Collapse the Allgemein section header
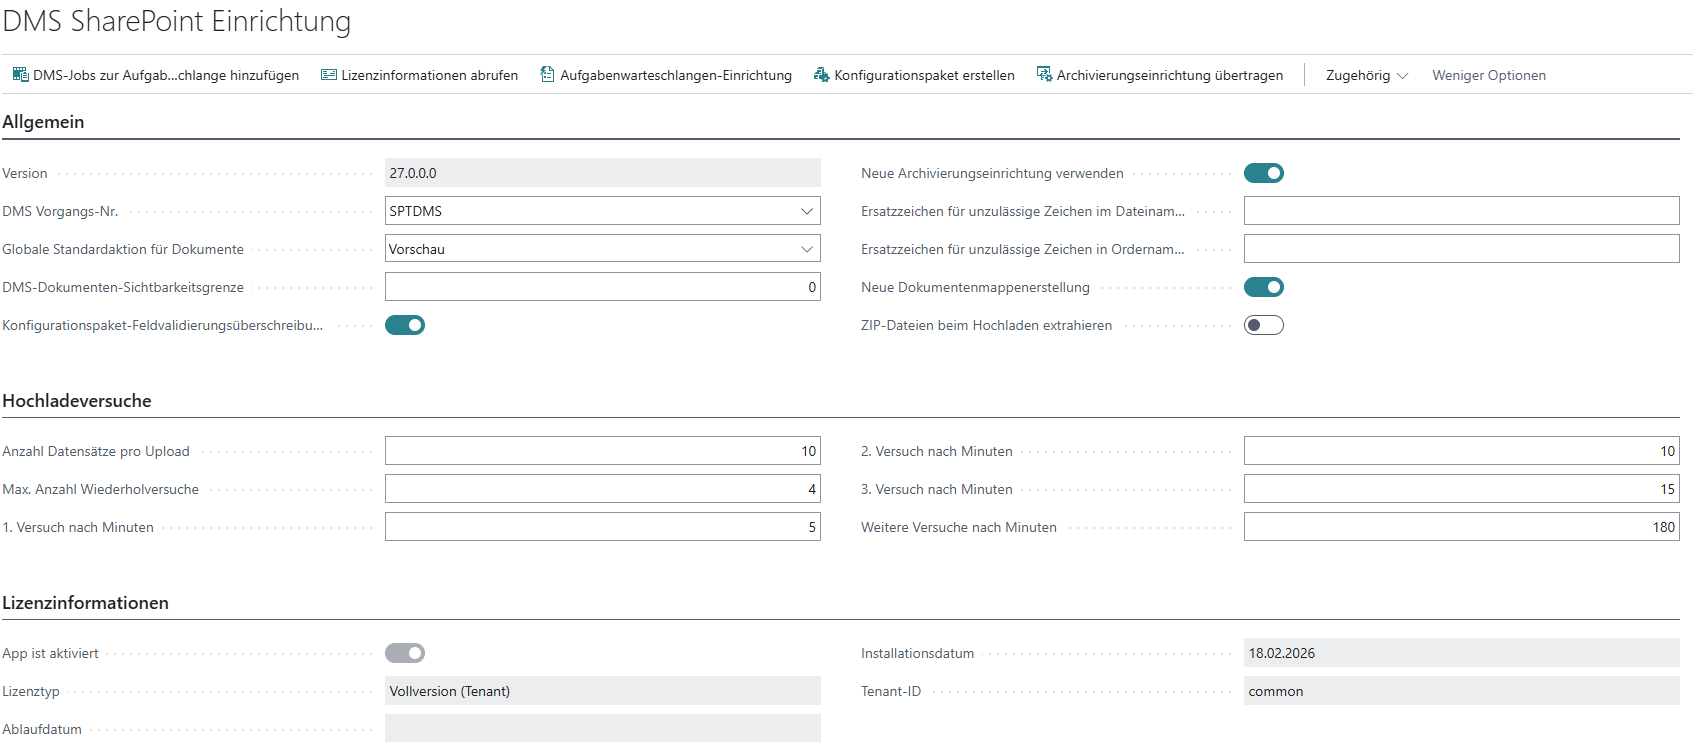Viewport: 1693px width, 753px height. pos(43,122)
